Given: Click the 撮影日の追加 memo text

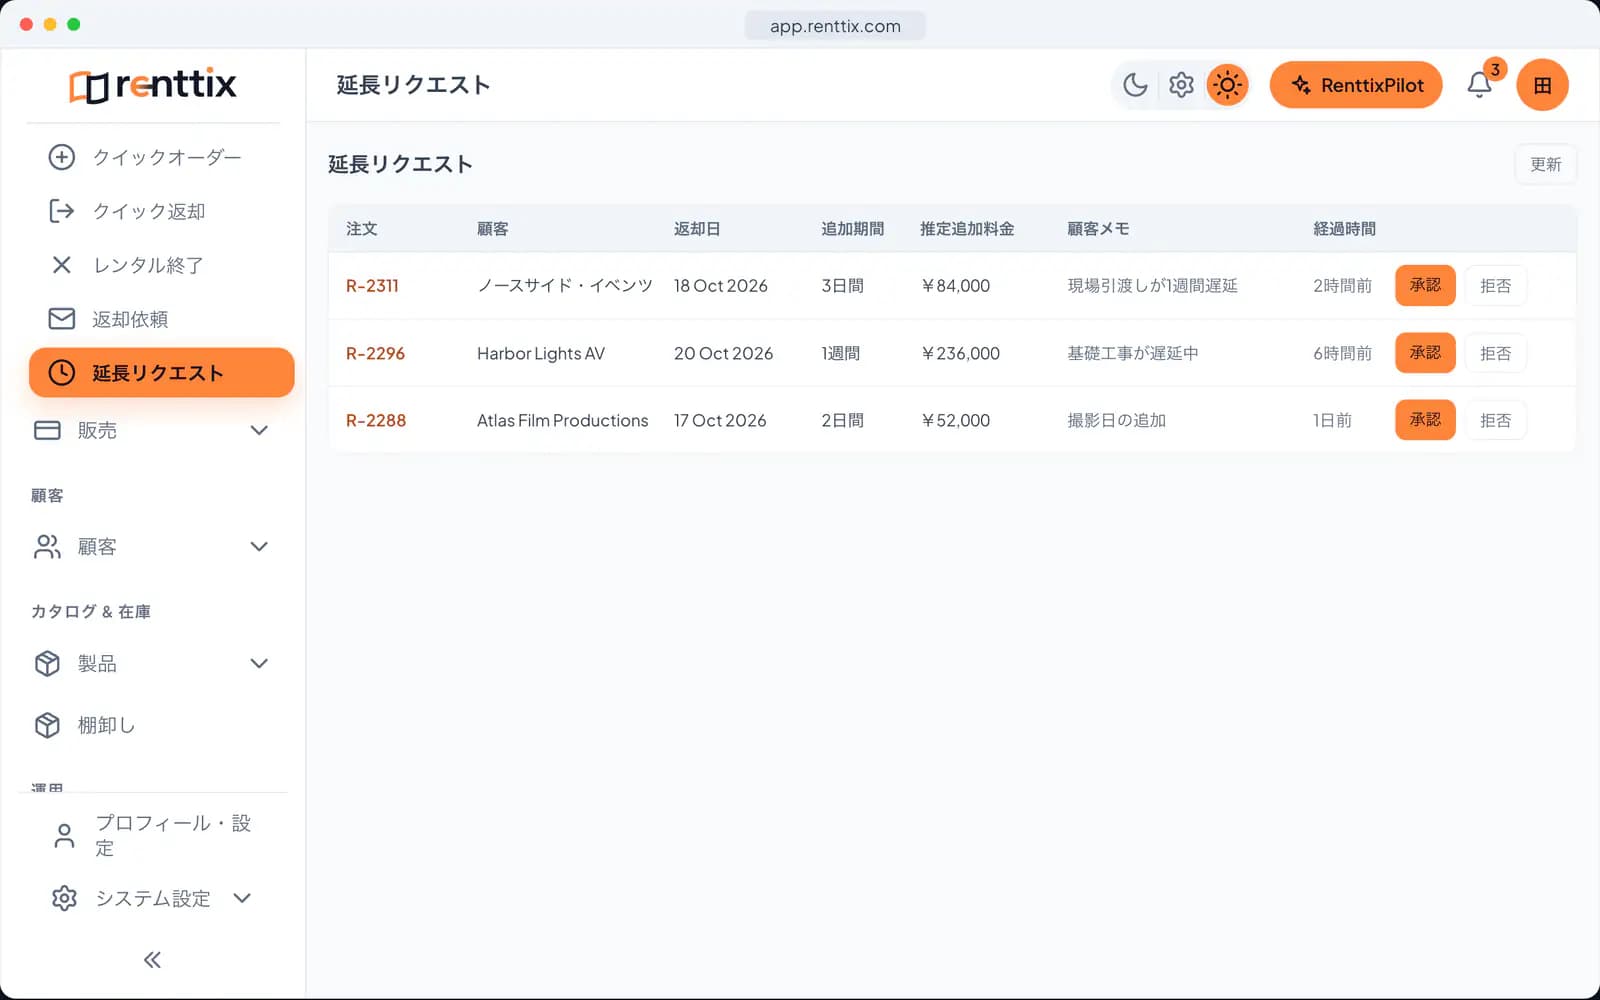Looking at the screenshot, I should click(x=1116, y=420).
